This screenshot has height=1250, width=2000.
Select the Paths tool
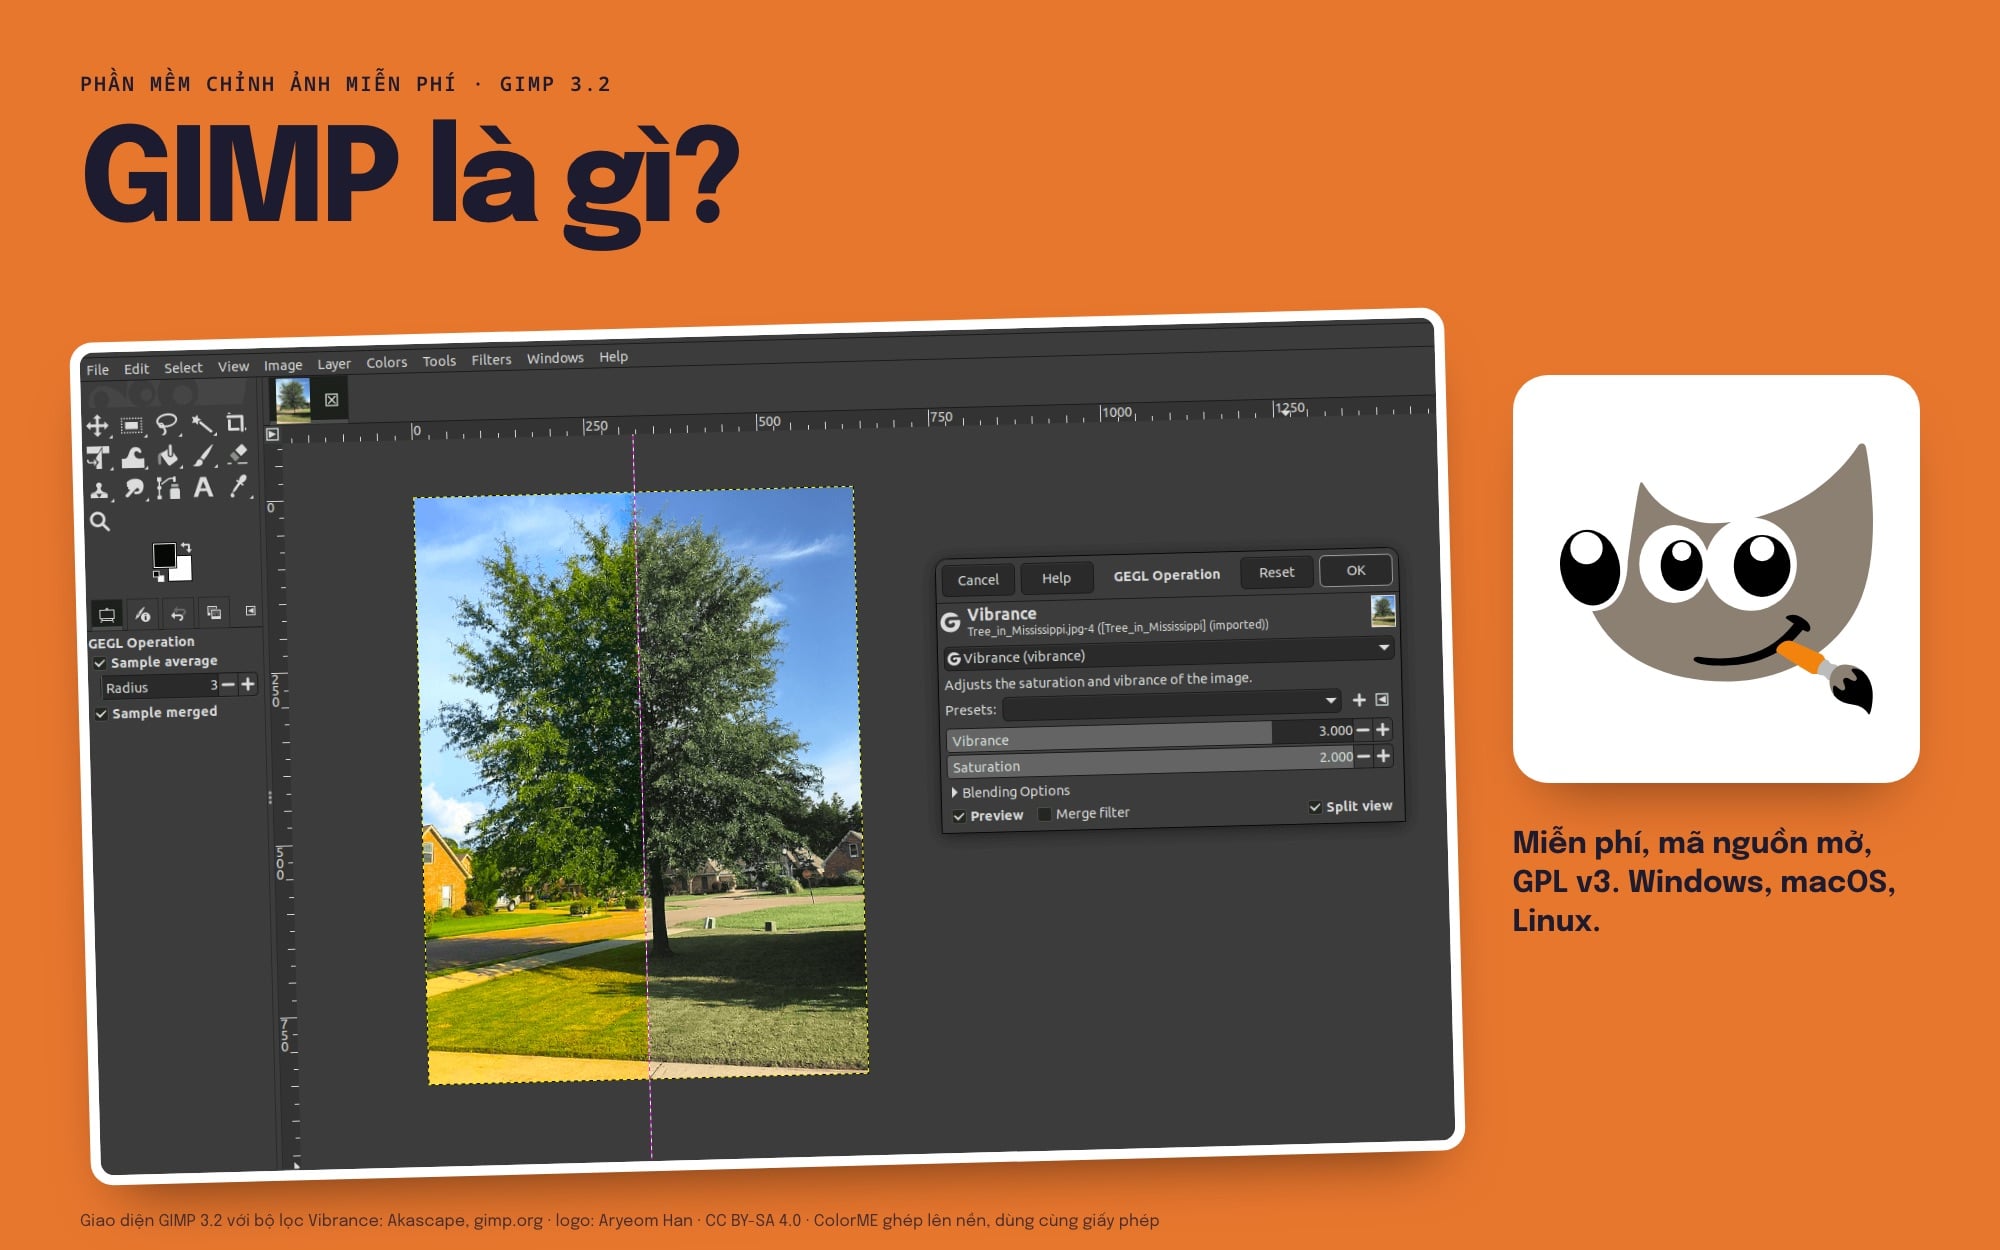[x=168, y=488]
